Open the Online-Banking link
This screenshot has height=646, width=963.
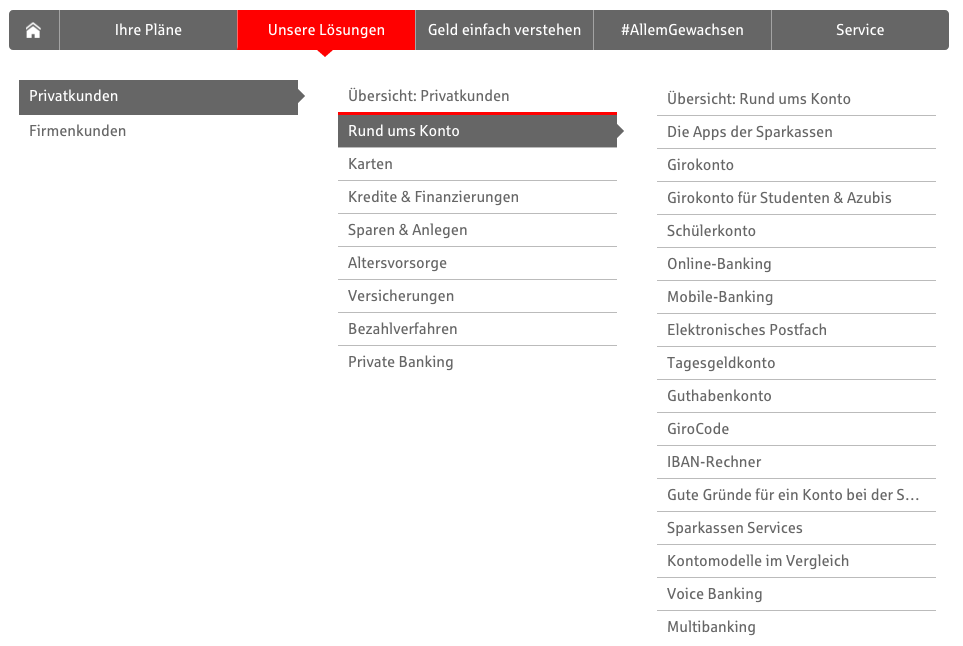tap(797, 264)
